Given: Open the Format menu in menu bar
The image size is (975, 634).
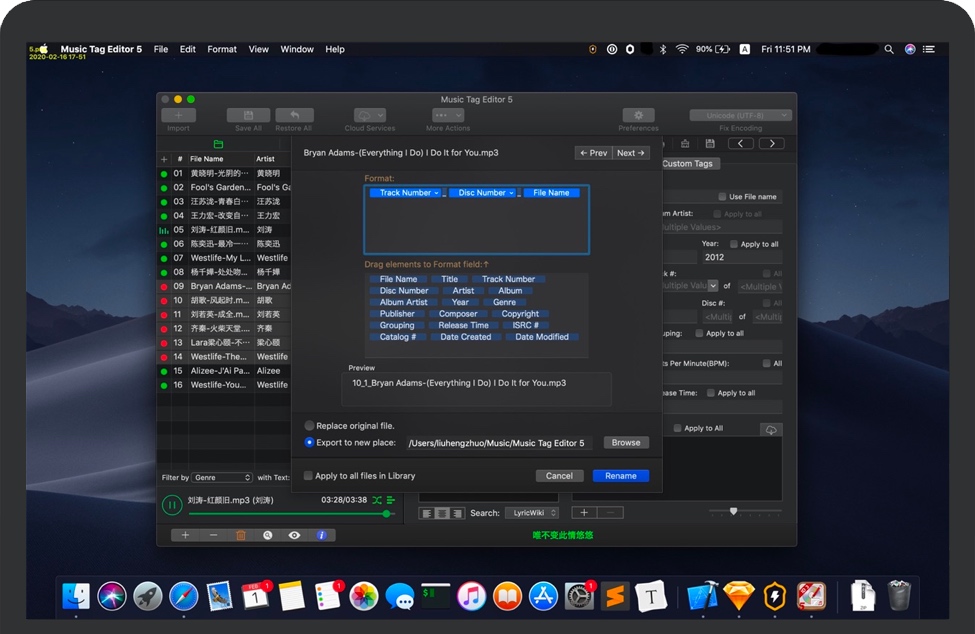Looking at the screenshot, I should [x=222, y=49].
